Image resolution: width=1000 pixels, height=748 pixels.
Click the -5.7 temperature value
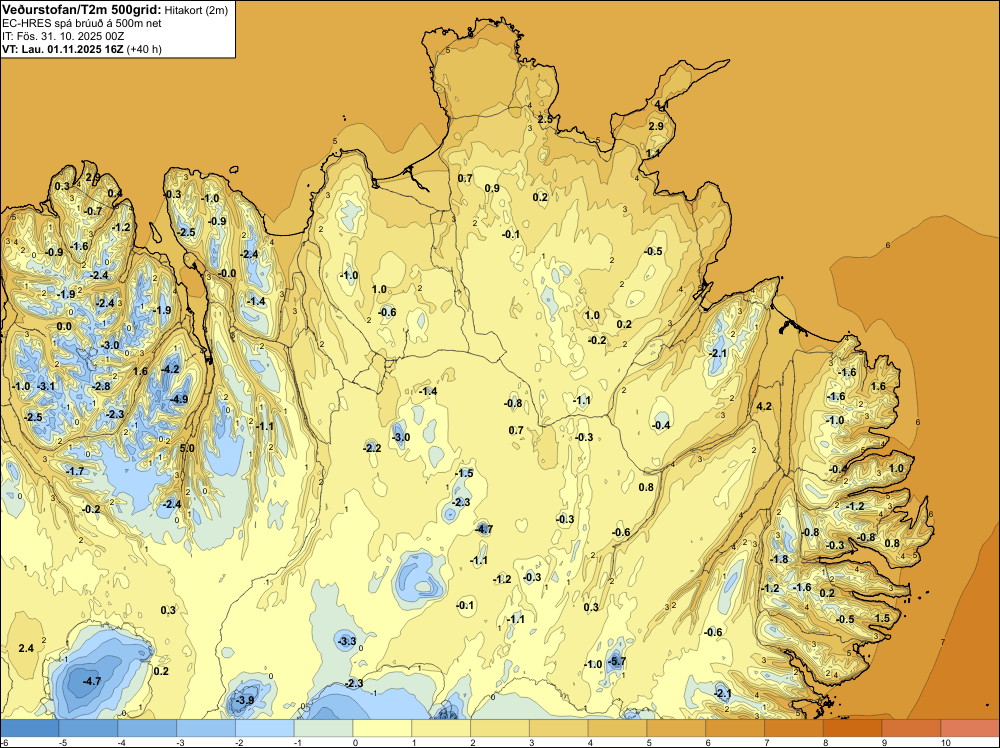coord(617,662)
